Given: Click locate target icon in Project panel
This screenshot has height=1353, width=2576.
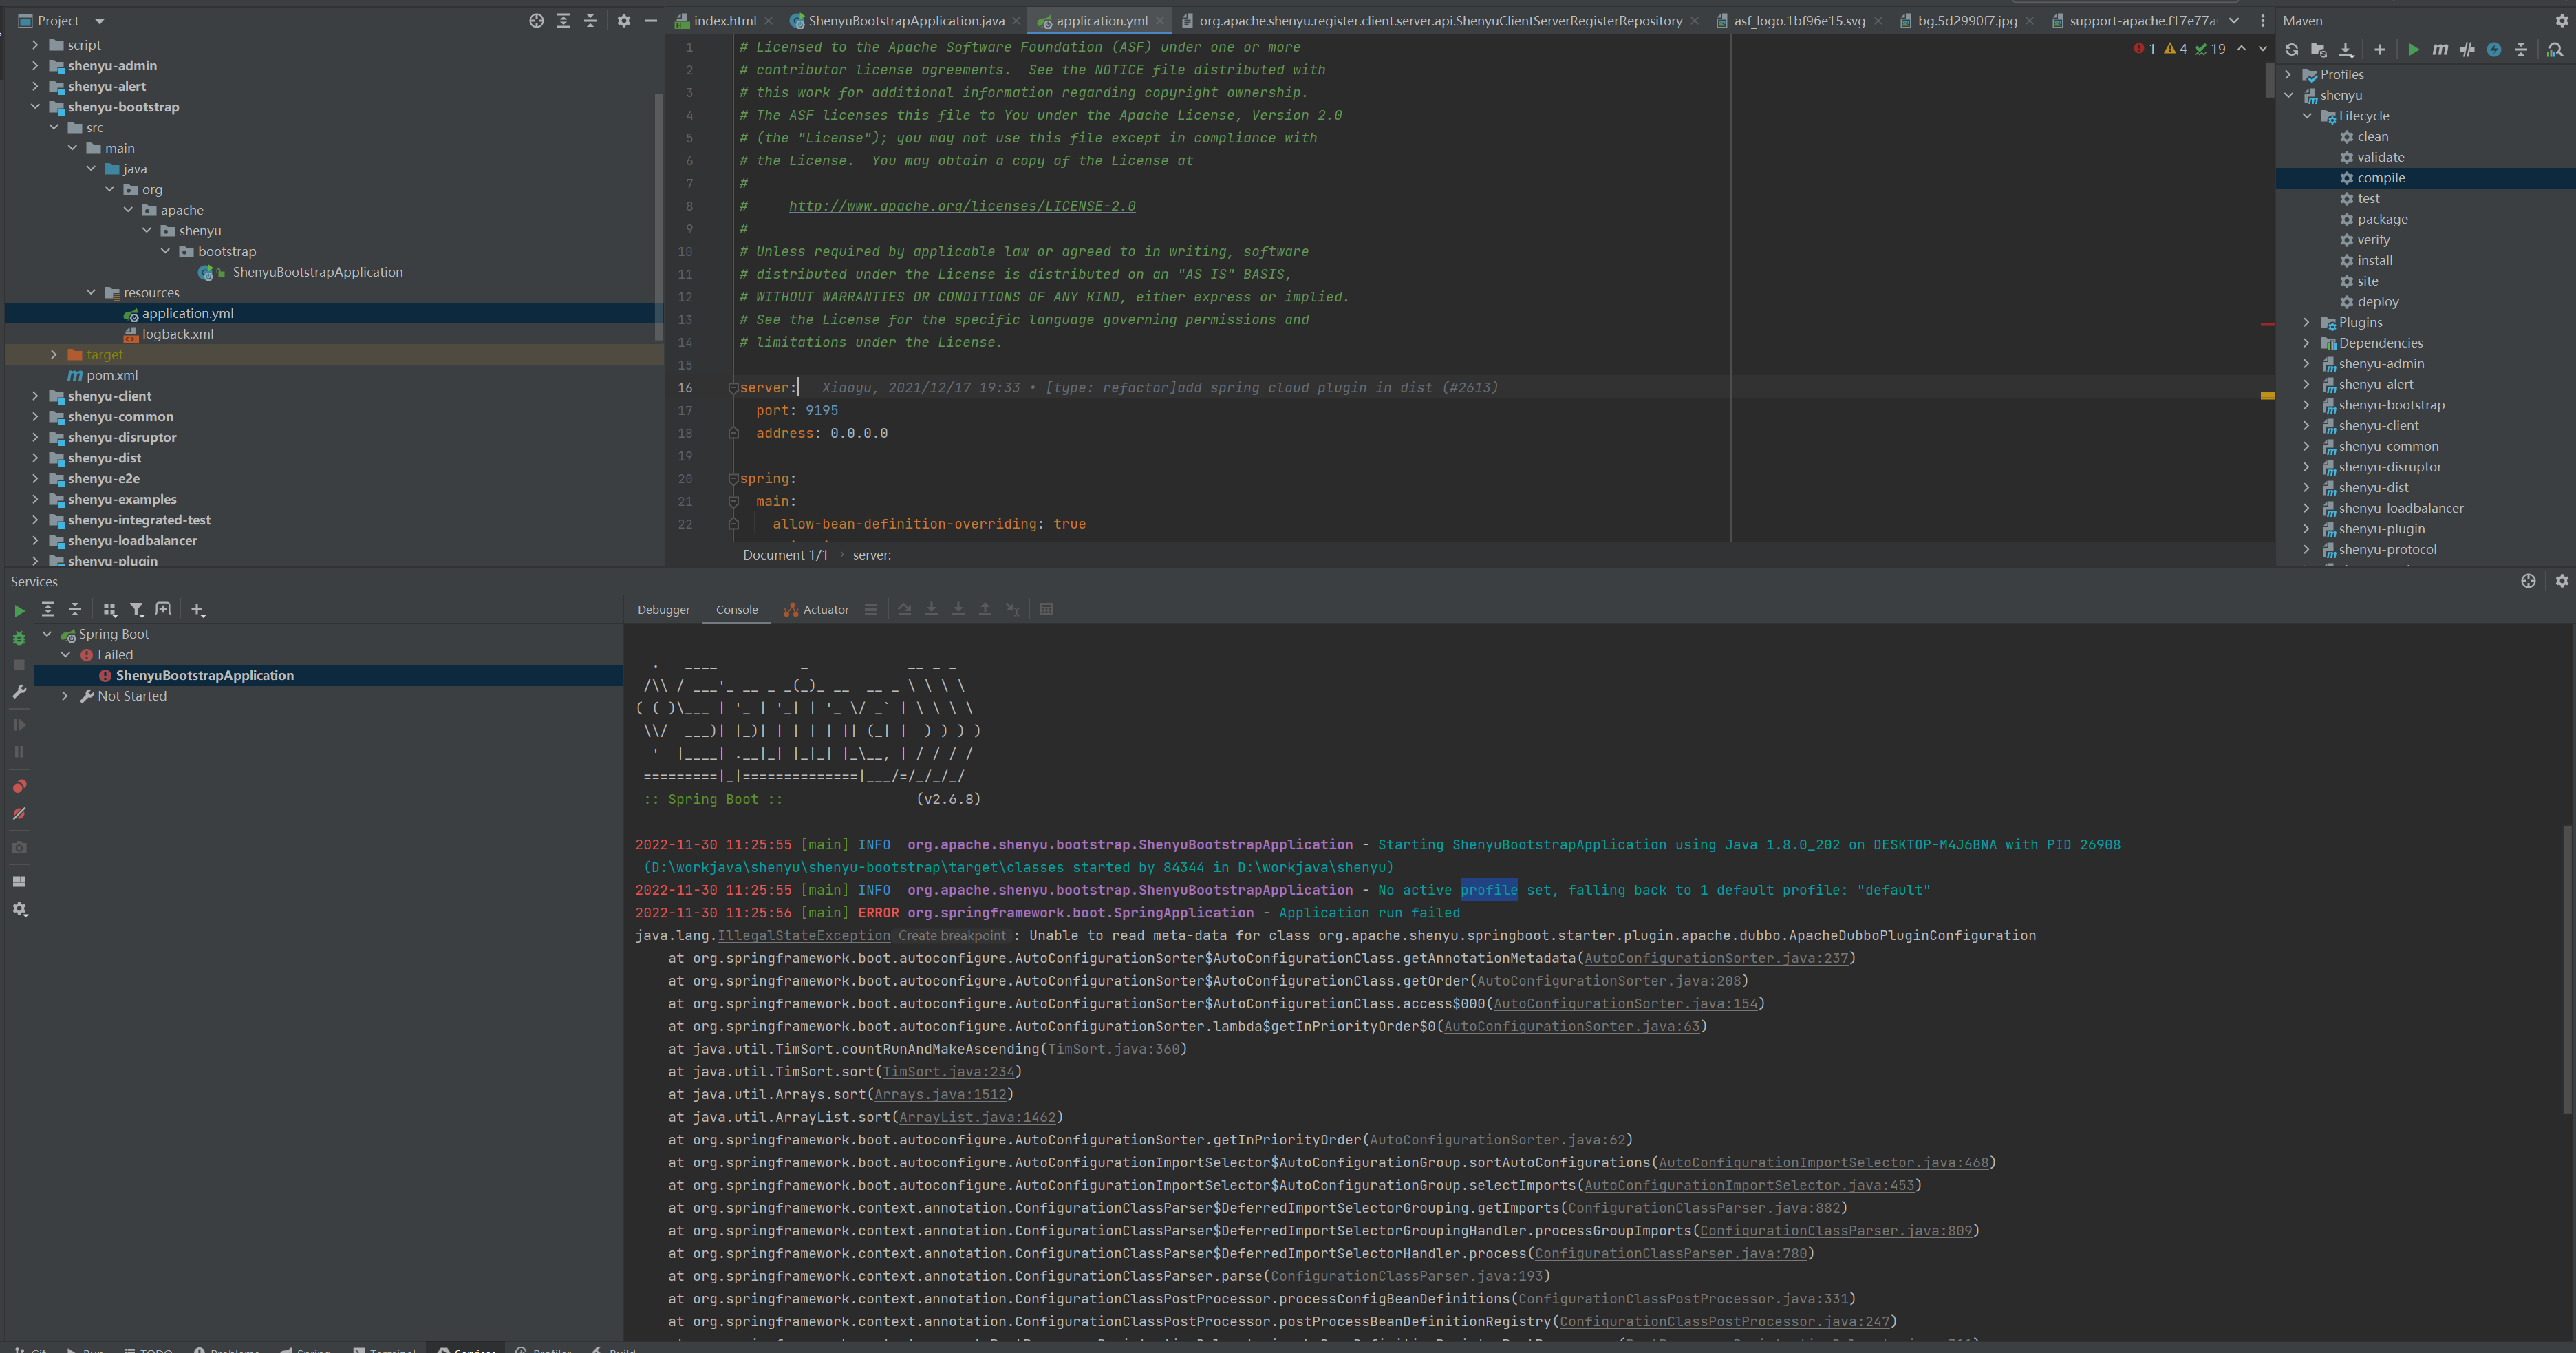Looking at the screenshot, I should tap(536, 21).
